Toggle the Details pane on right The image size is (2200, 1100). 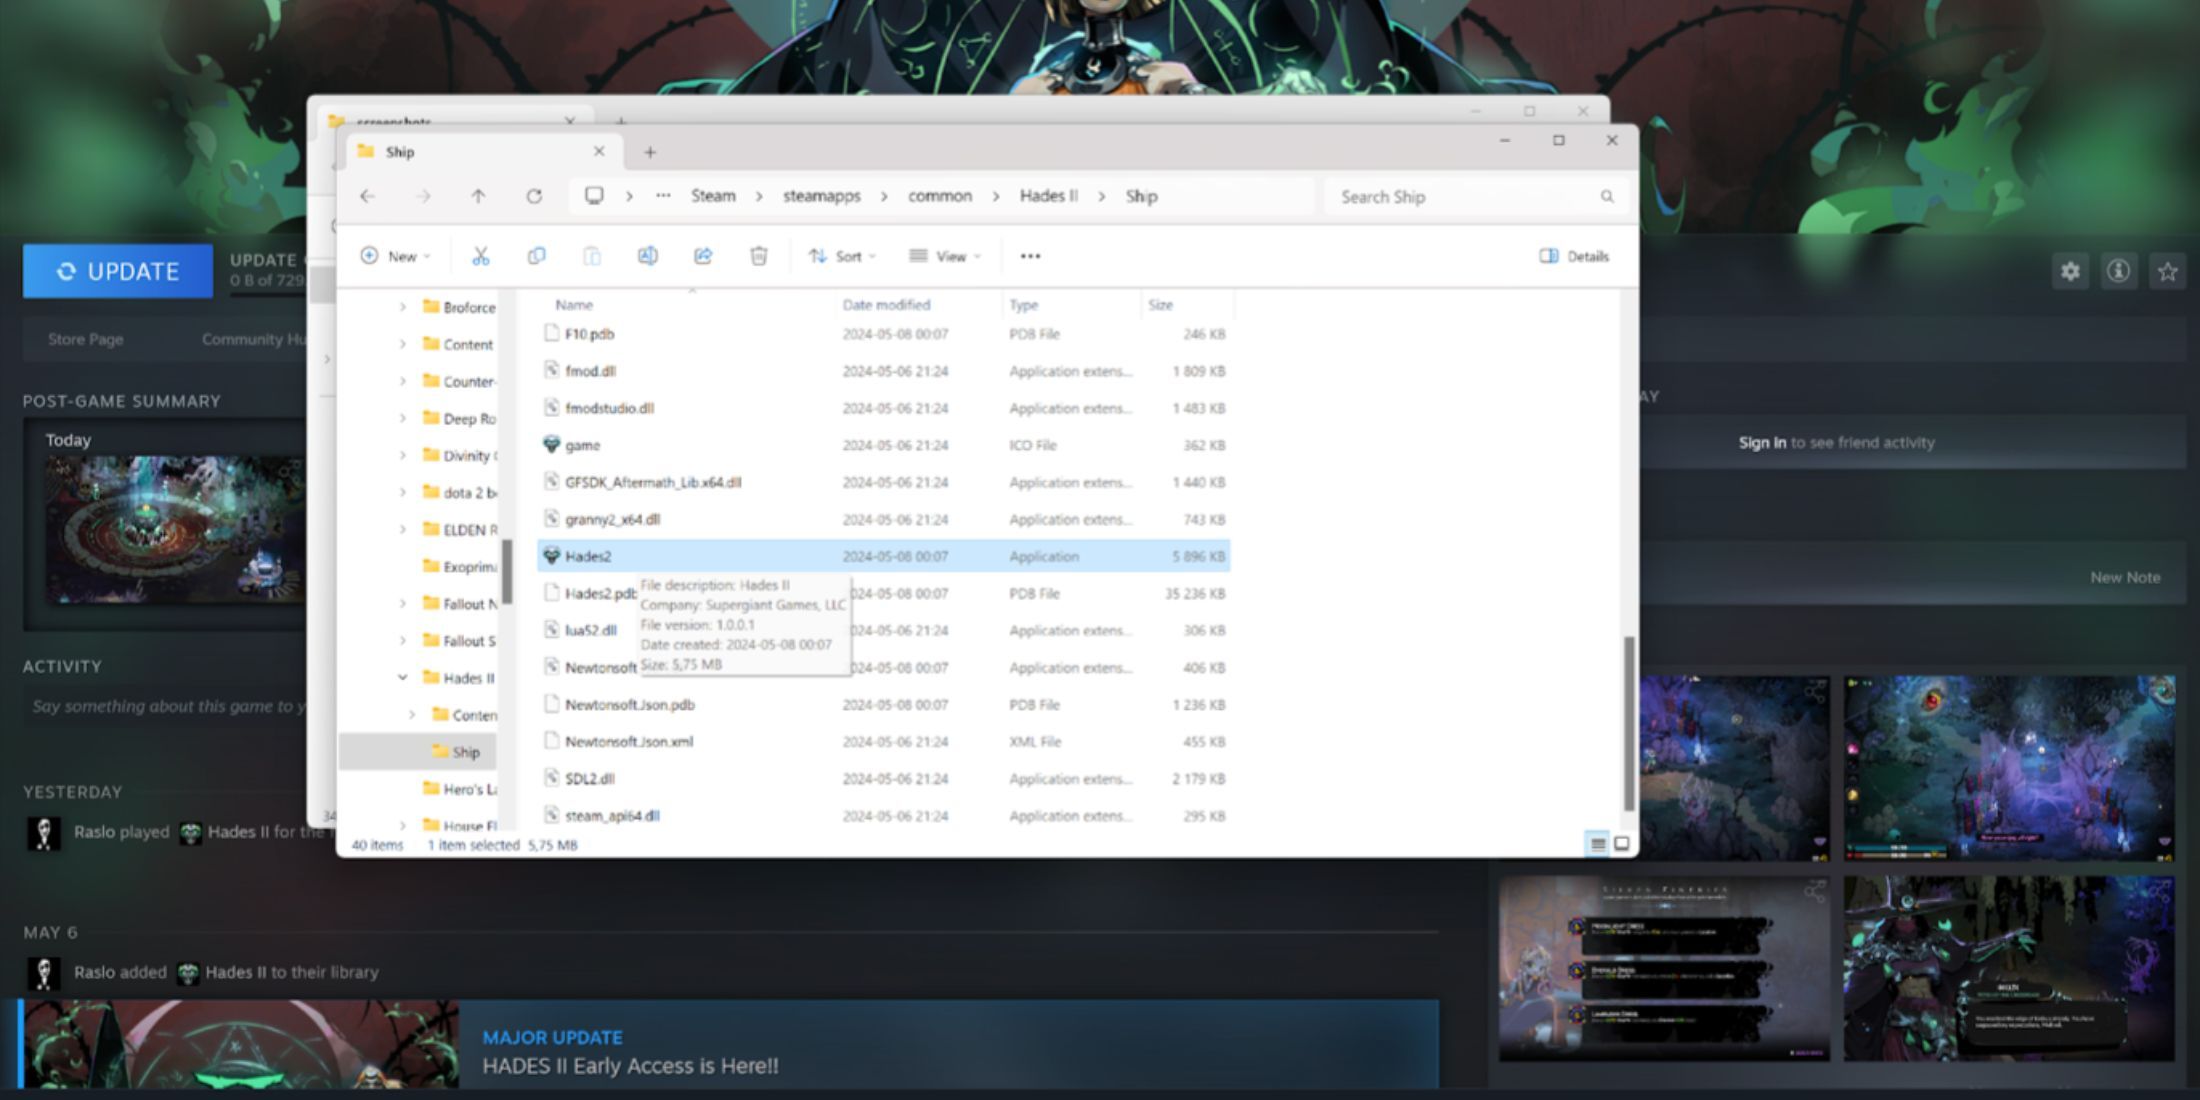click(x=1571, y=255)
